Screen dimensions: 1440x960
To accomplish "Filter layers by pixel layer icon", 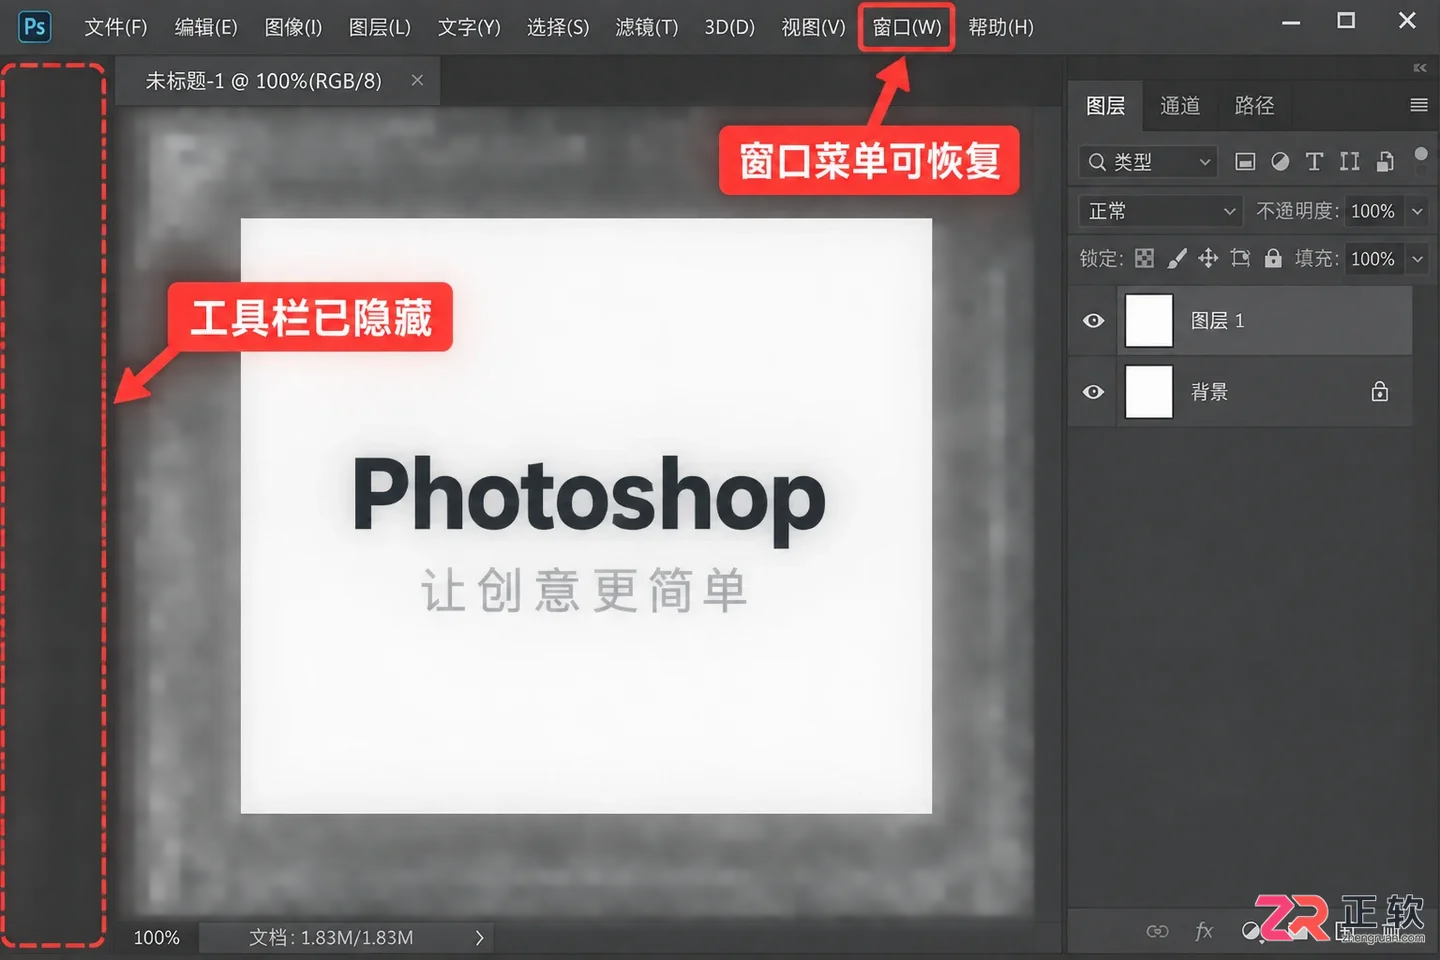I will coord(1245,162).
